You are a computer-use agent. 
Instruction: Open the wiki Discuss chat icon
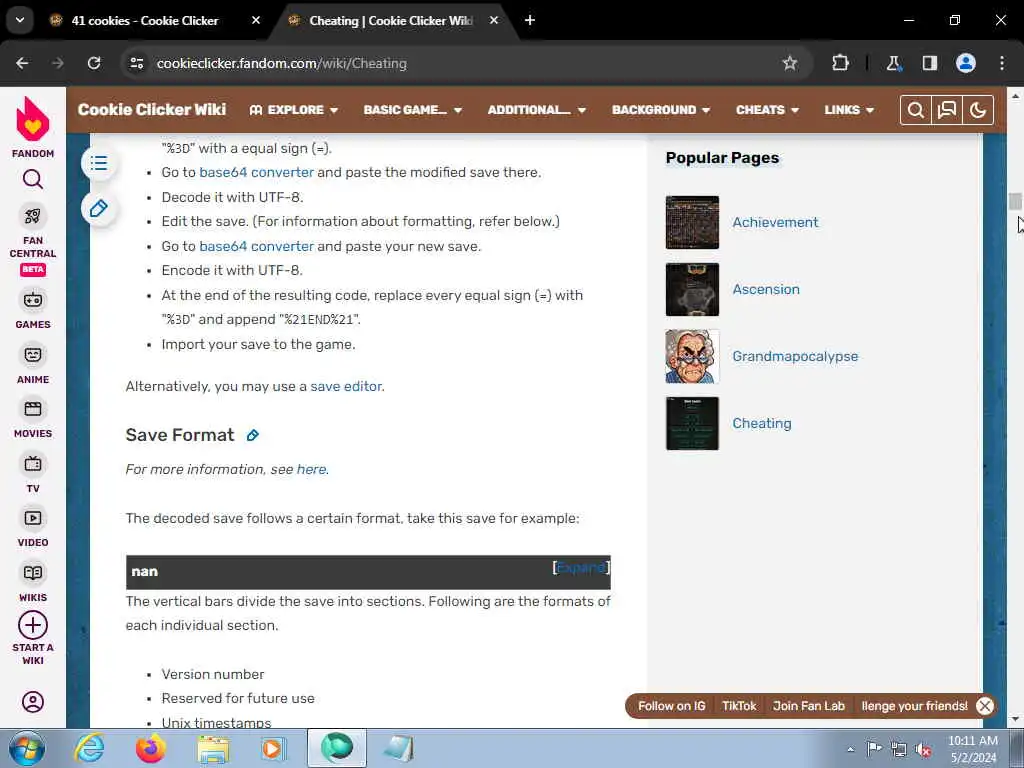click(x=947, y=110)
